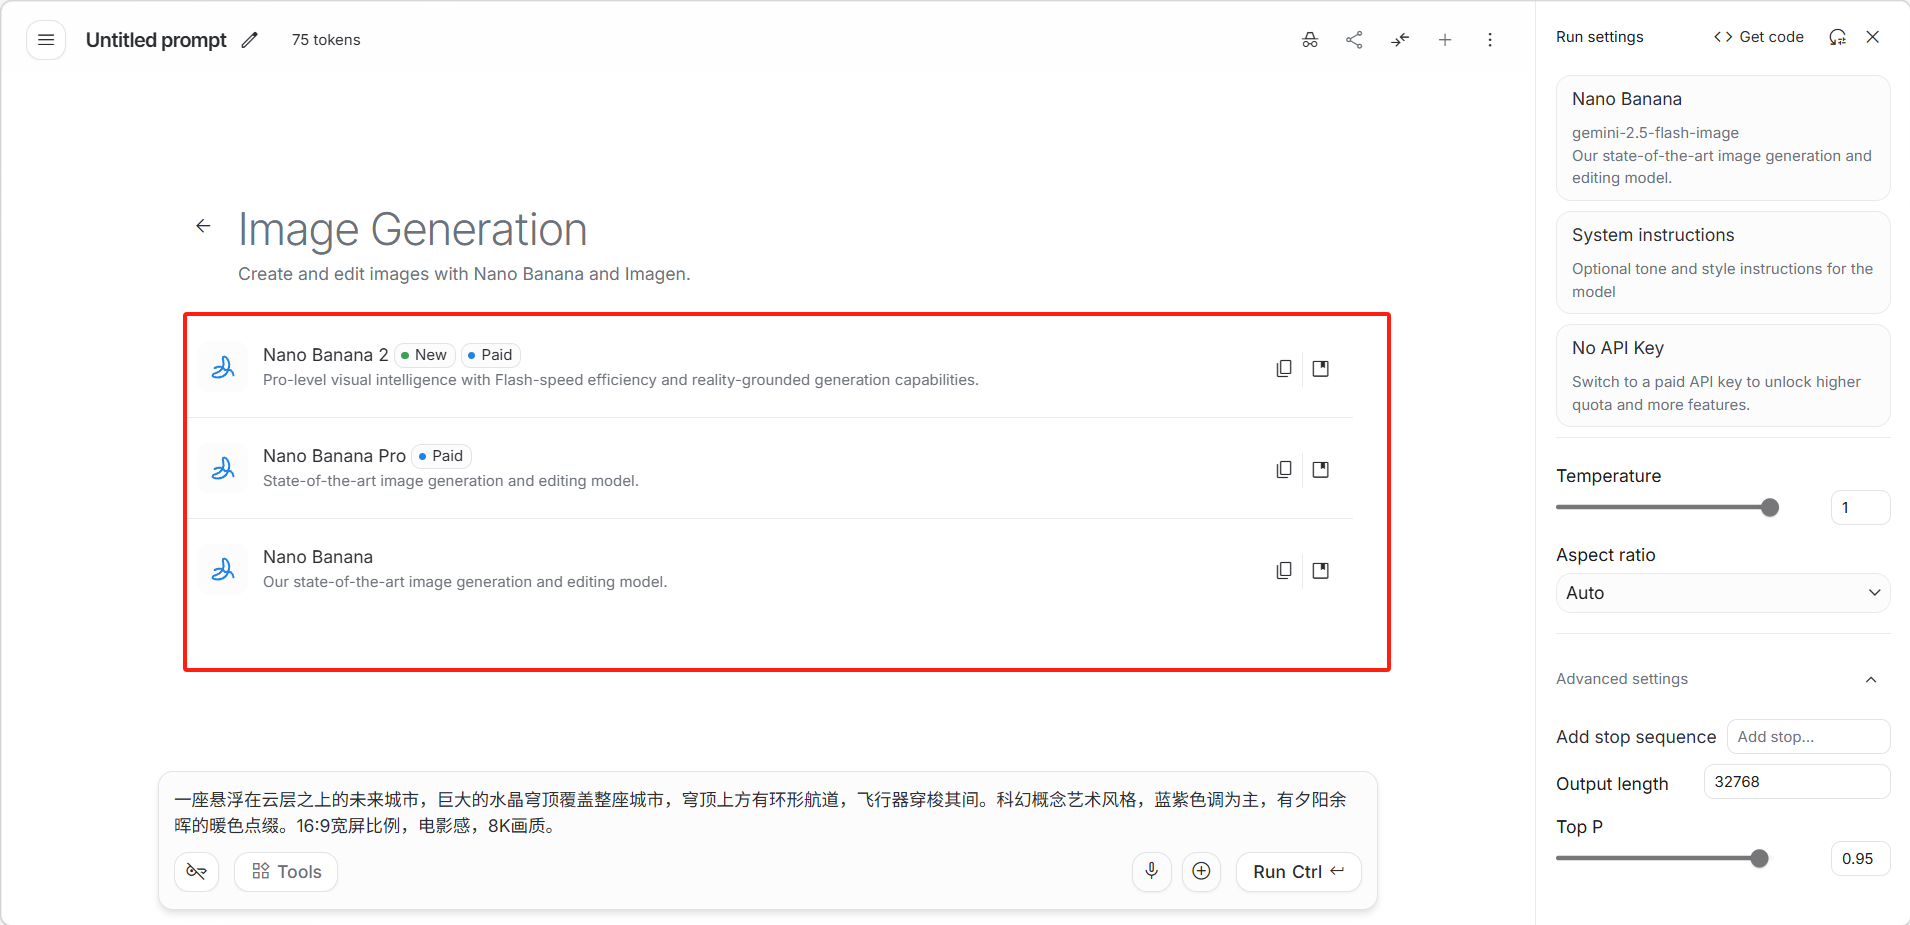Open Nano Banana Pro details icon
This screenshot has width=1910, height=925.
point(1321,469)
